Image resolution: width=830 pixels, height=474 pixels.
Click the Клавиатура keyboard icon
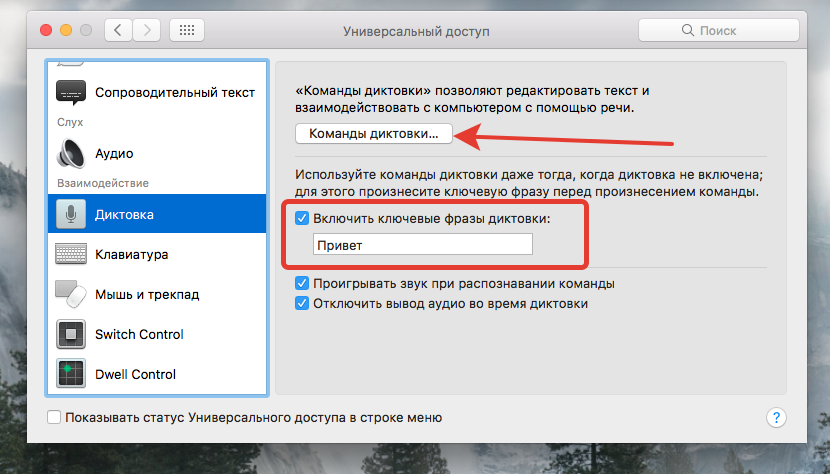click(x=71, y=254)
